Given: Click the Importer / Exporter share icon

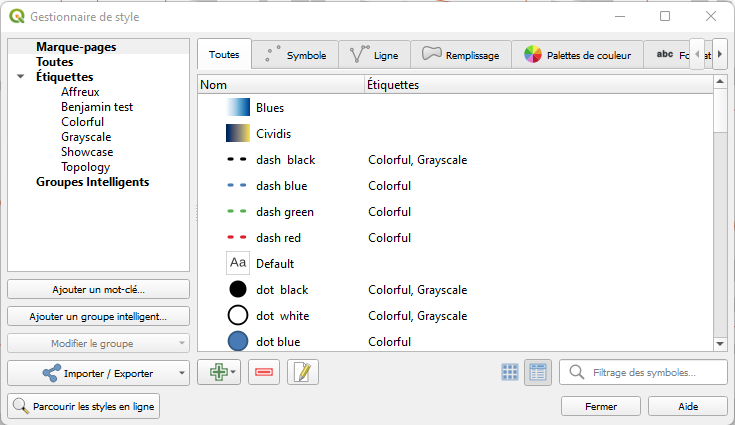Looking at the screenshot, I should point(51,373).
